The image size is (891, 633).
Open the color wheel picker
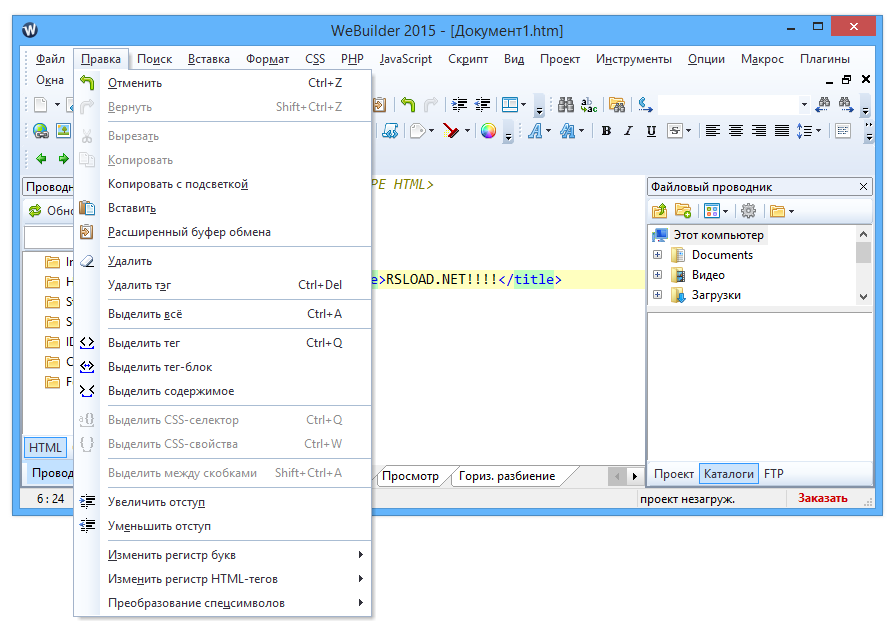pyautogui.click(x=488, y=131)
